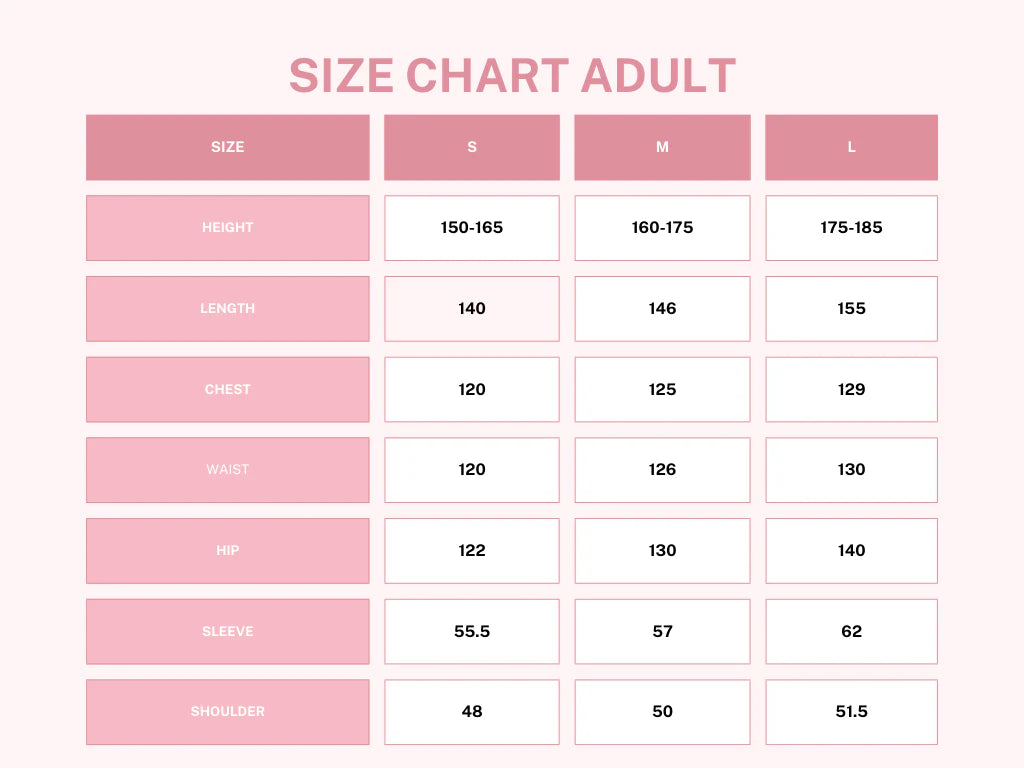Select the SHOULDER row label
Image resolution: width=1024 pixels, height=768 pixels.
point(227,712)
